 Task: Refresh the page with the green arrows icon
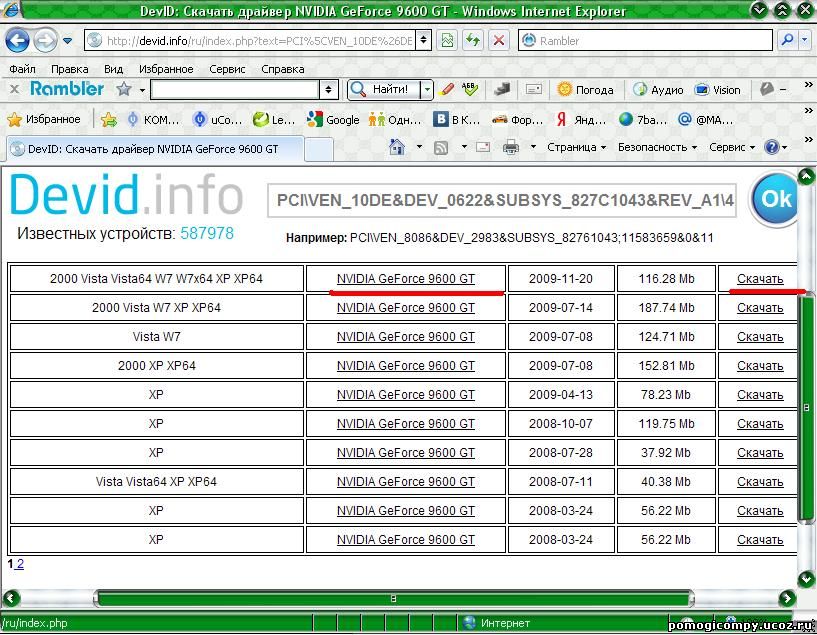click(x=473, y=40)
